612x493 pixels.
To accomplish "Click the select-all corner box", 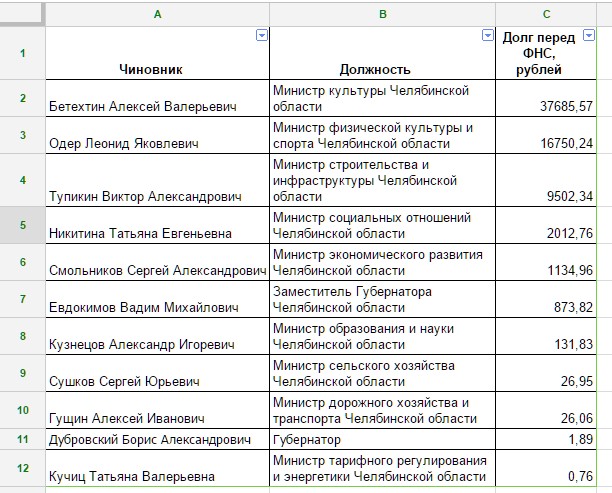I will tap(22, 14).
